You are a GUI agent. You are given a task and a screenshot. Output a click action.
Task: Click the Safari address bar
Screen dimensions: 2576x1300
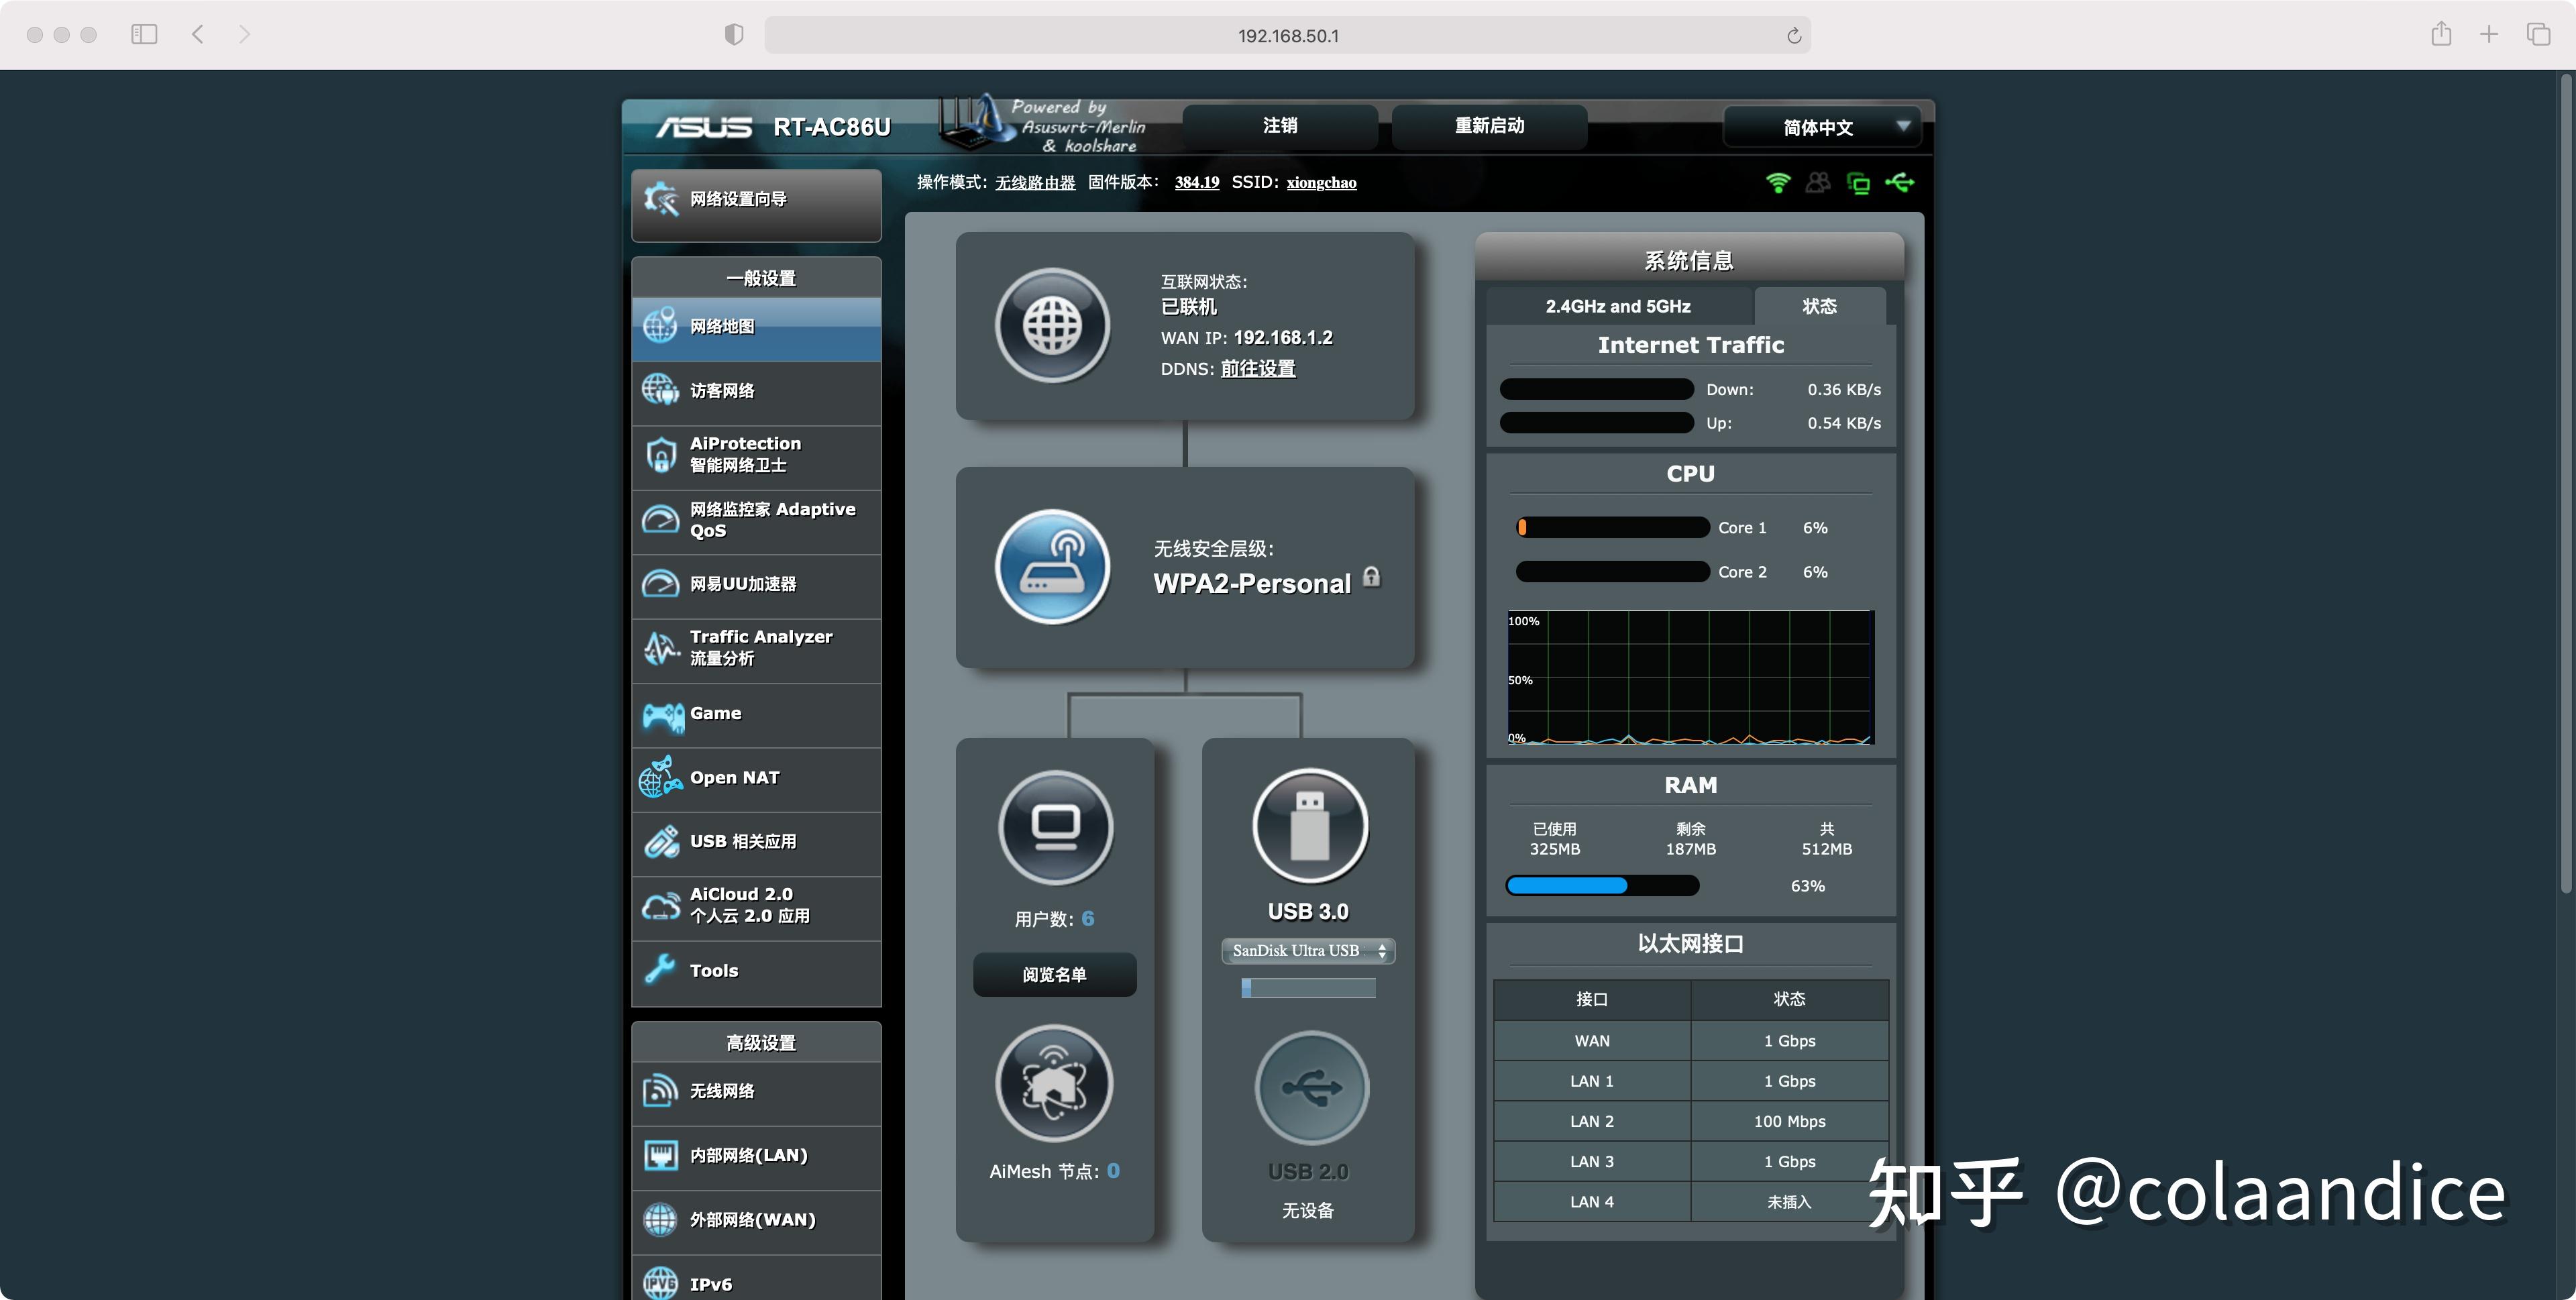(x=1287, y=35)
